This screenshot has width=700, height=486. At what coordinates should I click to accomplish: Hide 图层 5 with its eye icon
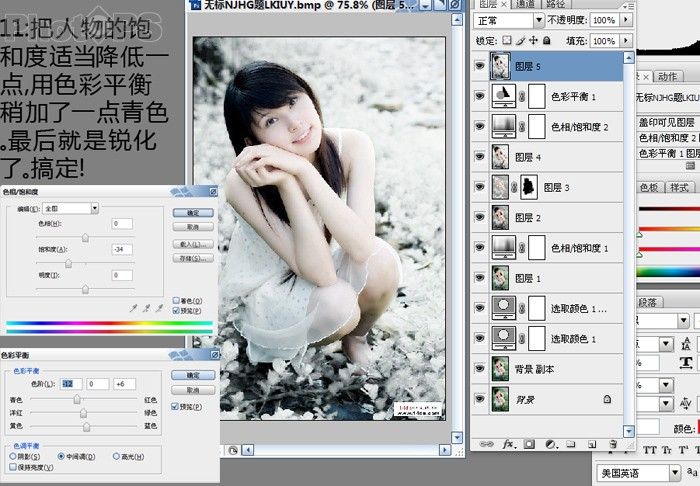480,66
